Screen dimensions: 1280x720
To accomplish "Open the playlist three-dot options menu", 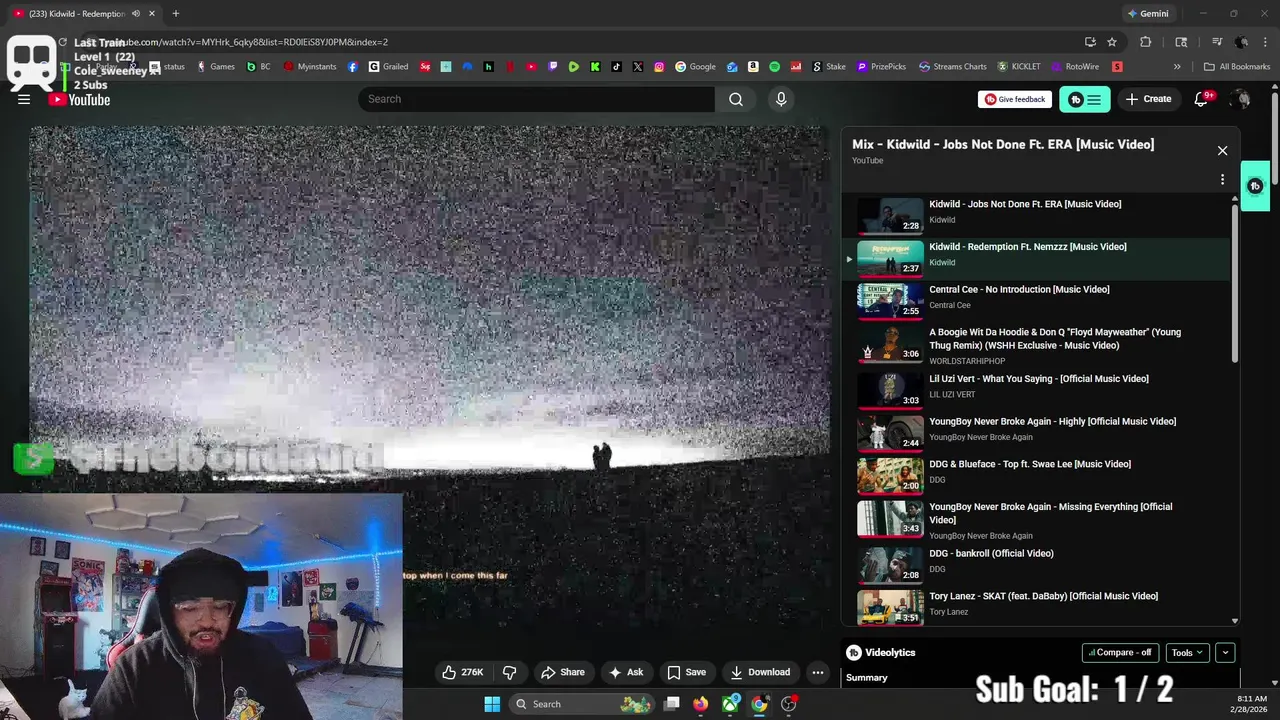I will click(x=1222, y=180).
